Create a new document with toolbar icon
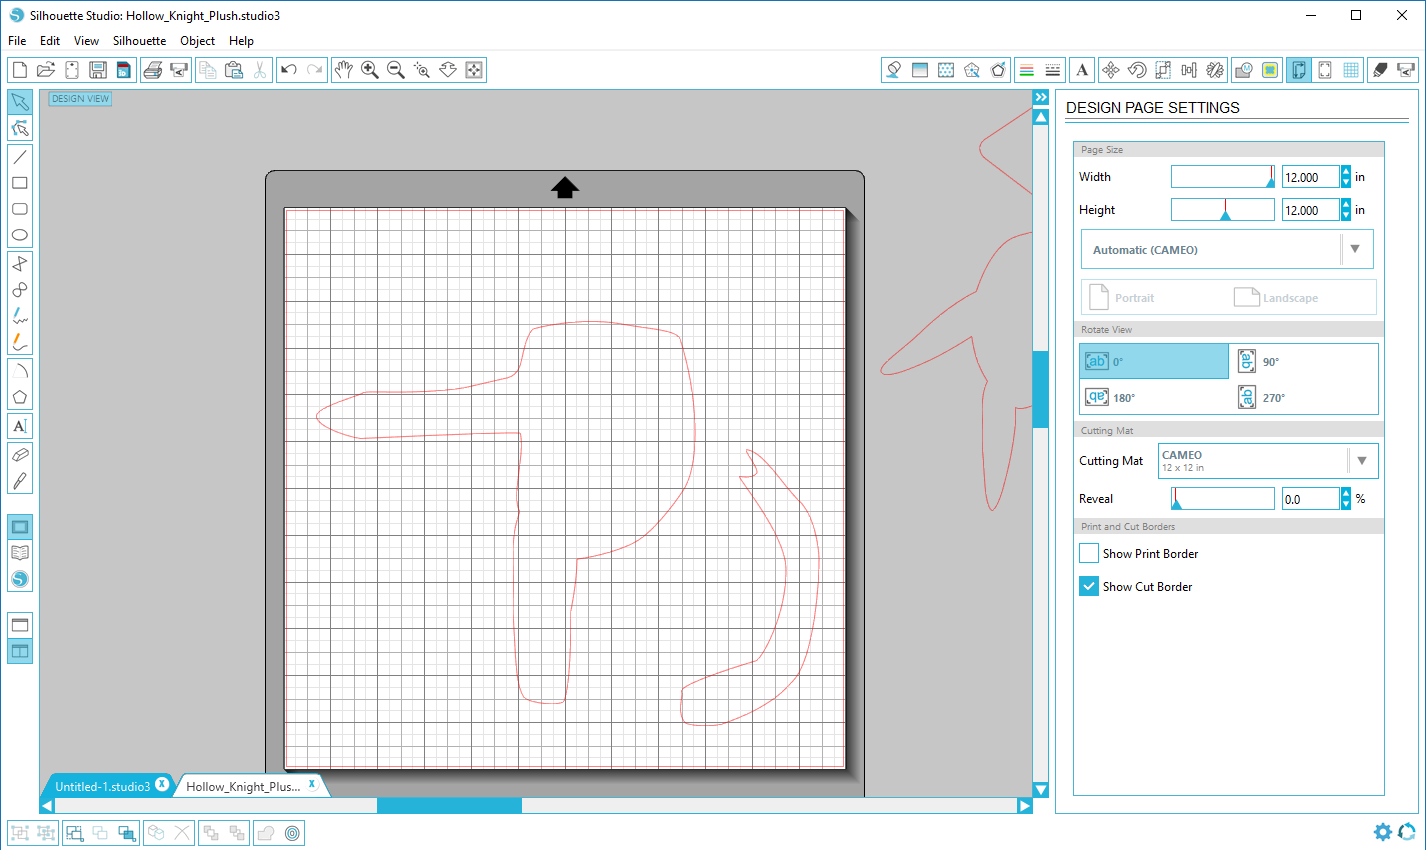 click(x=19, y=70)
